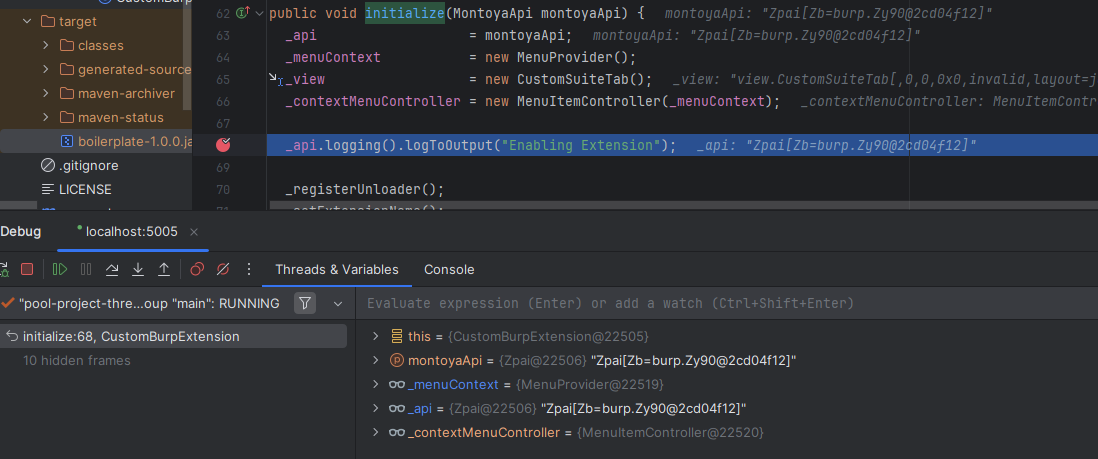Click the project tree vertical scrollbar

(x=187, y=55)
